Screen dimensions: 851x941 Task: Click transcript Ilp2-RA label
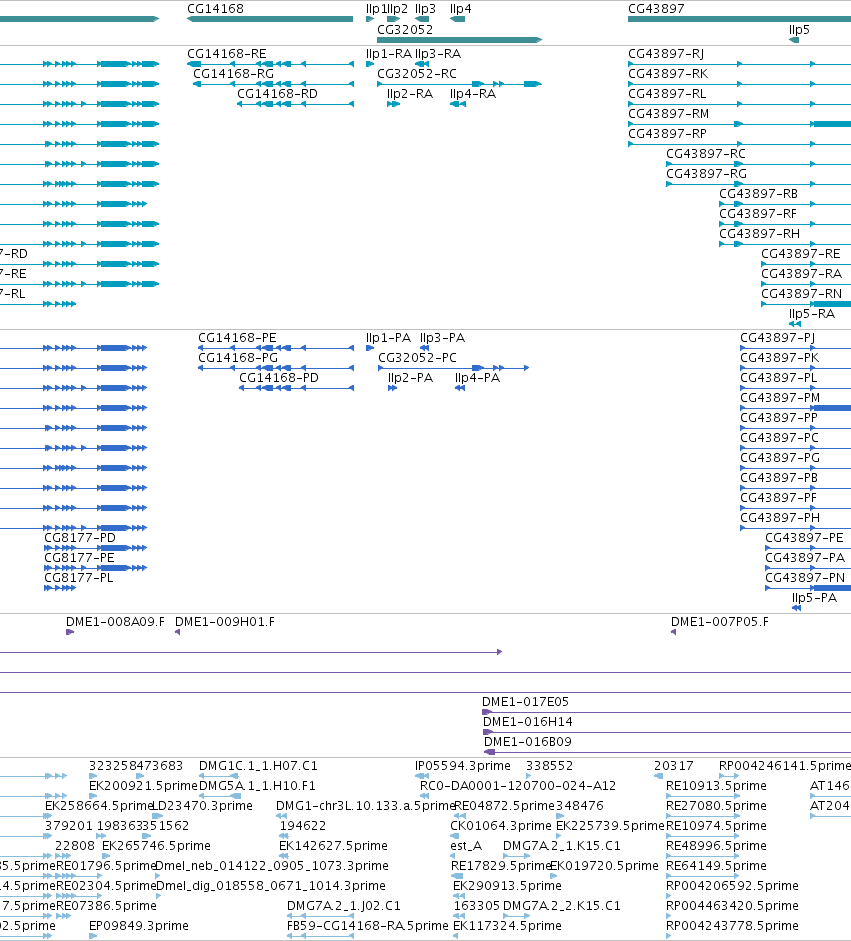click(410, 94)
